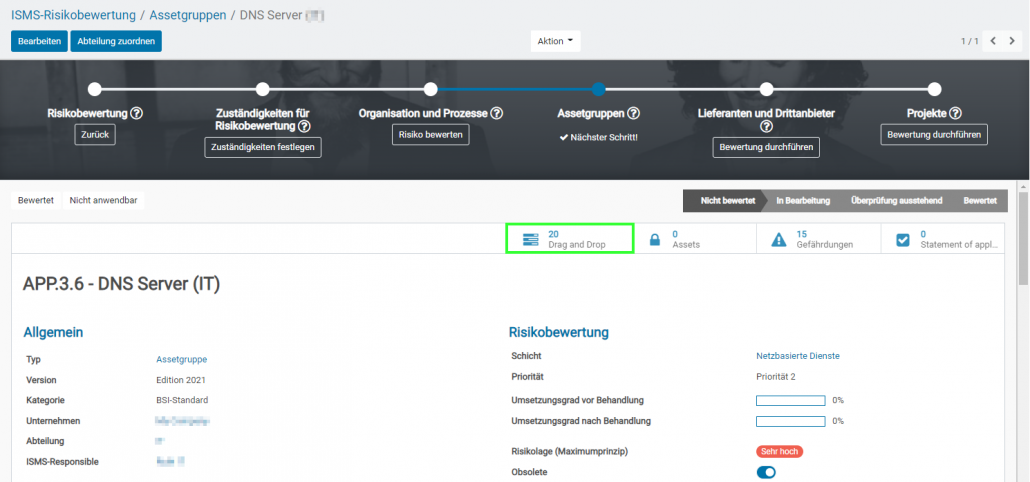
Task: Go to next record with right chevron
Action: point(1012,41)
